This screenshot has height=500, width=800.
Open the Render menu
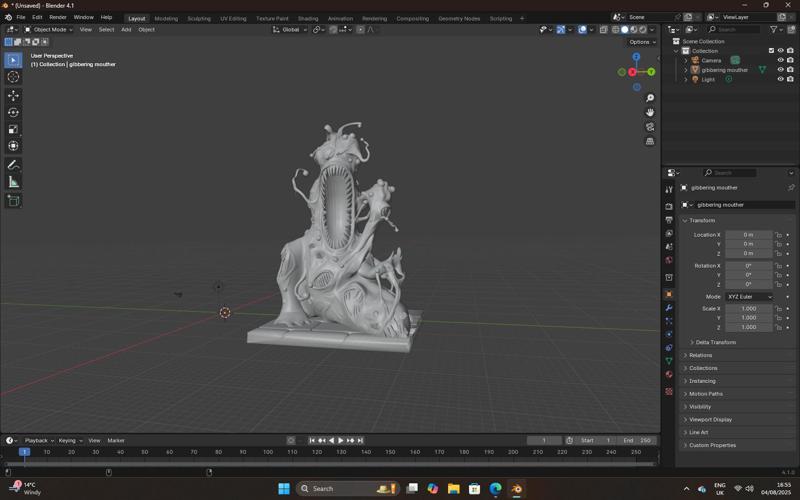[x=58, y=17]
